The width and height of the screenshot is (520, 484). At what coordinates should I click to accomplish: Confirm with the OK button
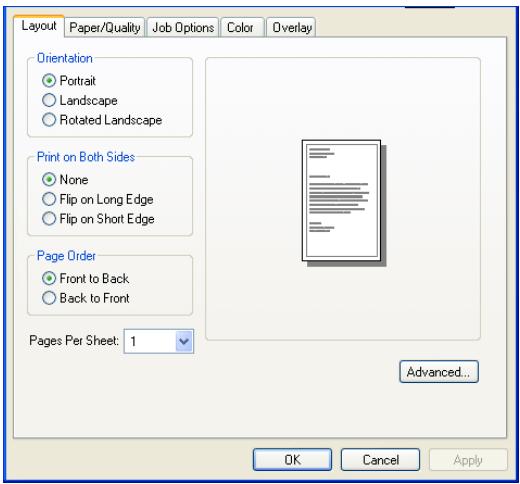point(292,460)
